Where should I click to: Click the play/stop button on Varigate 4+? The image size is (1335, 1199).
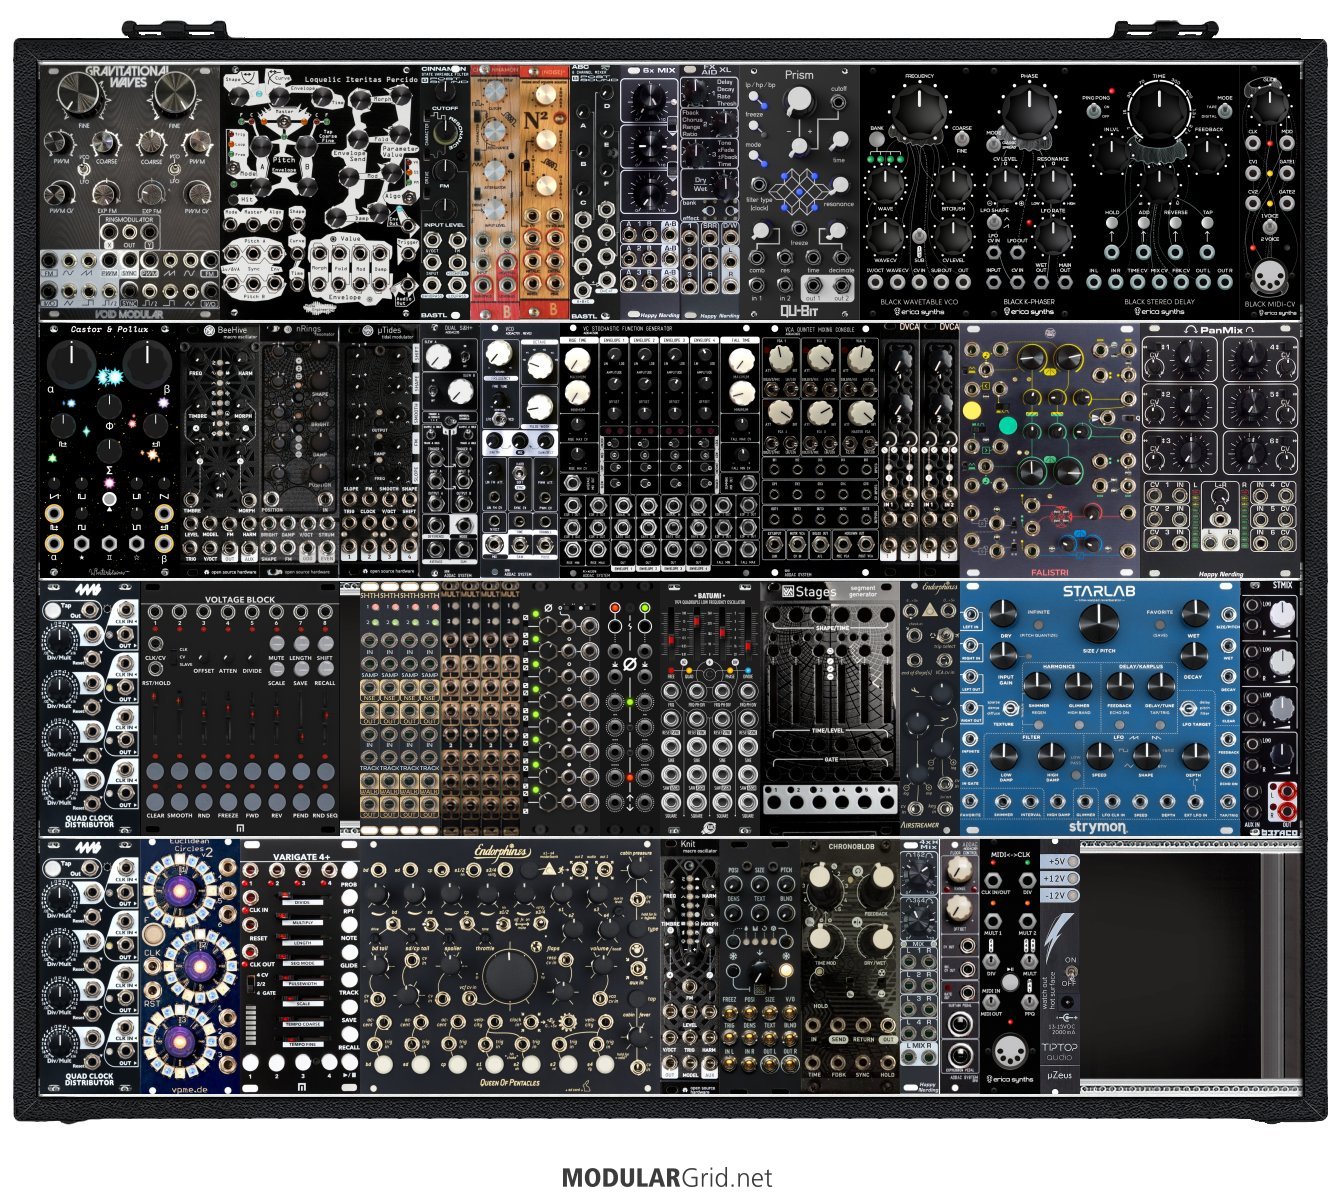[348, 1062]
